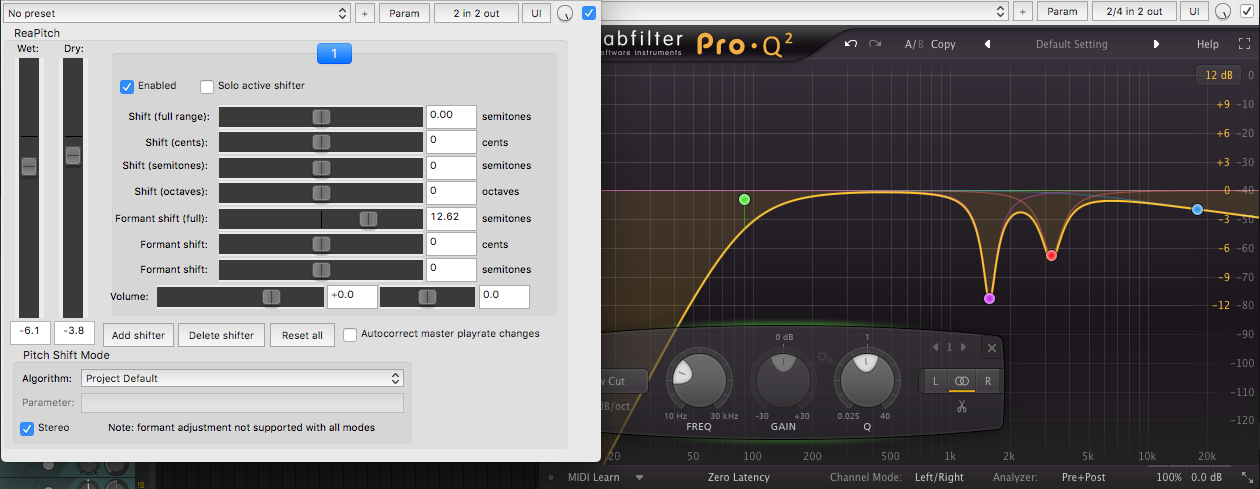This screenshot has height=489, width=1260.
Task: Go to the next Pro-Q preset
Action: click(x=1157, y=44)
